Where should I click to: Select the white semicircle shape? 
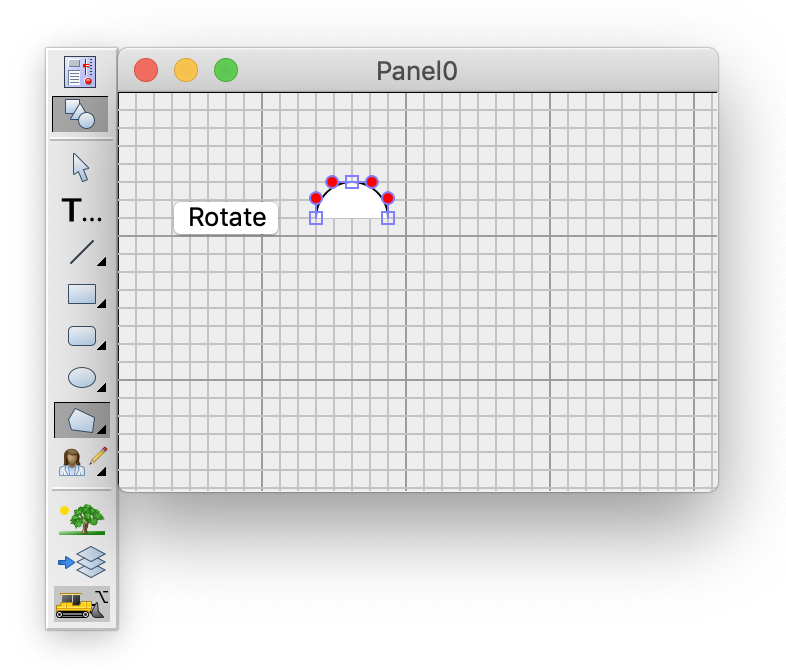352,204
